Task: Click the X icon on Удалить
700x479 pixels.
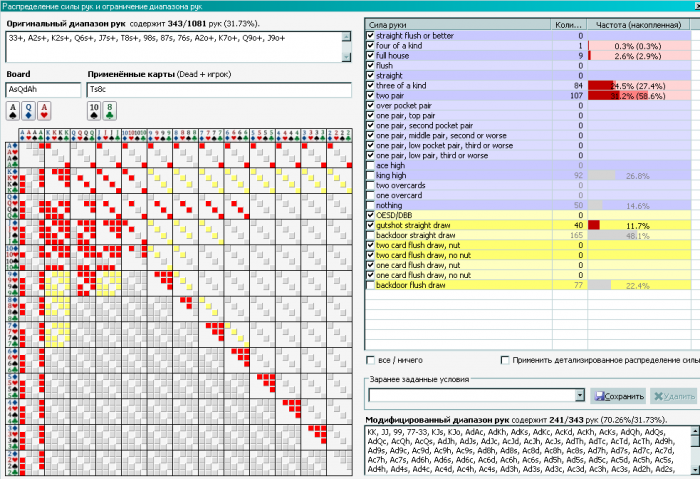Action: [x=658, y=396]
